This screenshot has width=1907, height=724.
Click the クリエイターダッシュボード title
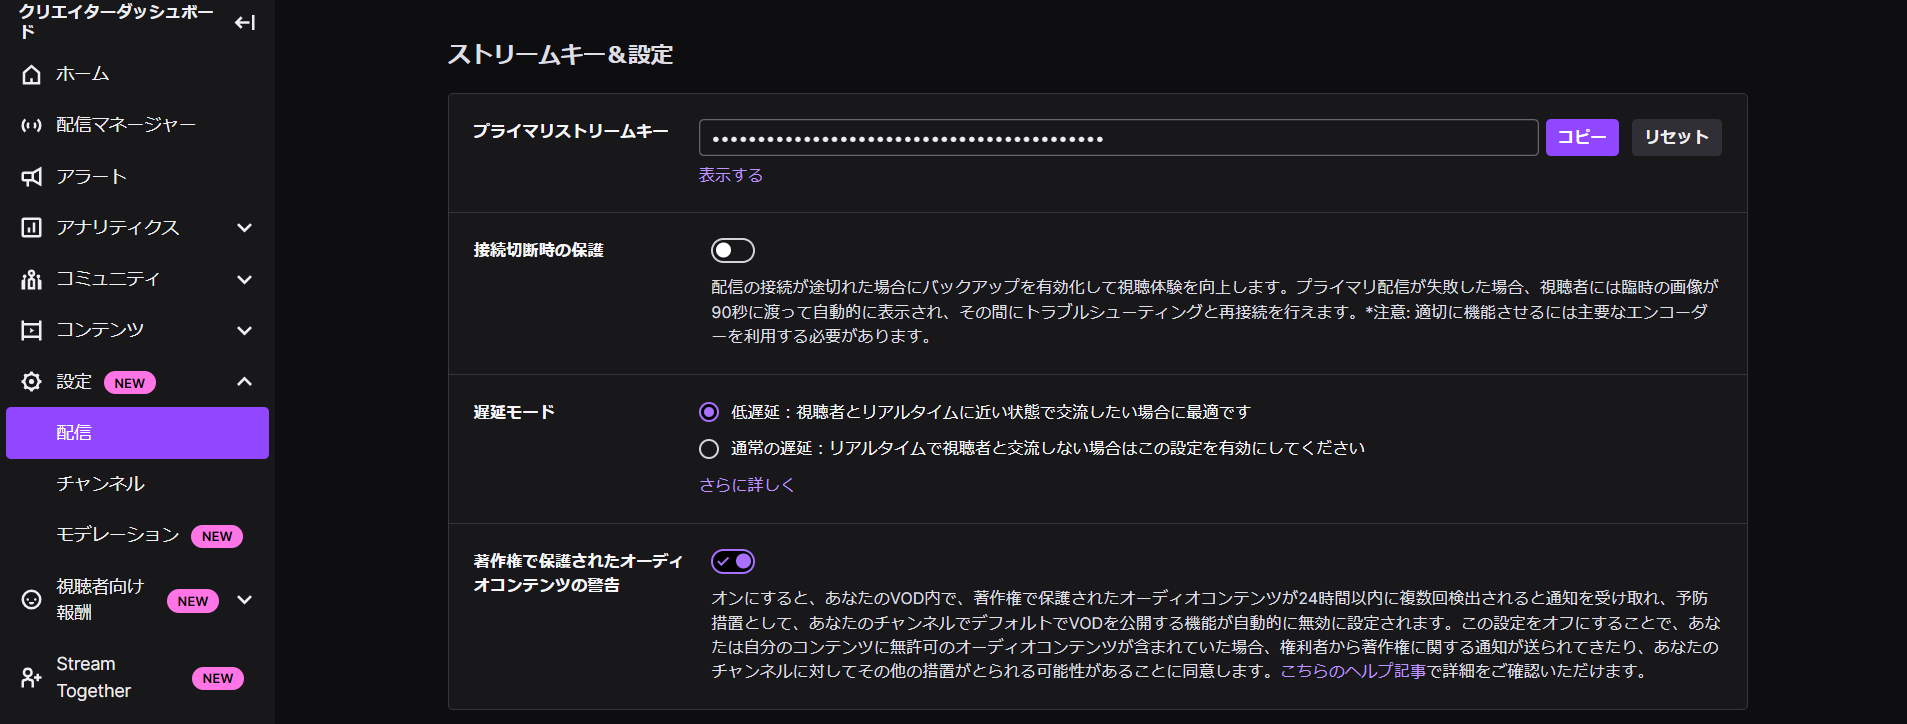coord(115,21)
